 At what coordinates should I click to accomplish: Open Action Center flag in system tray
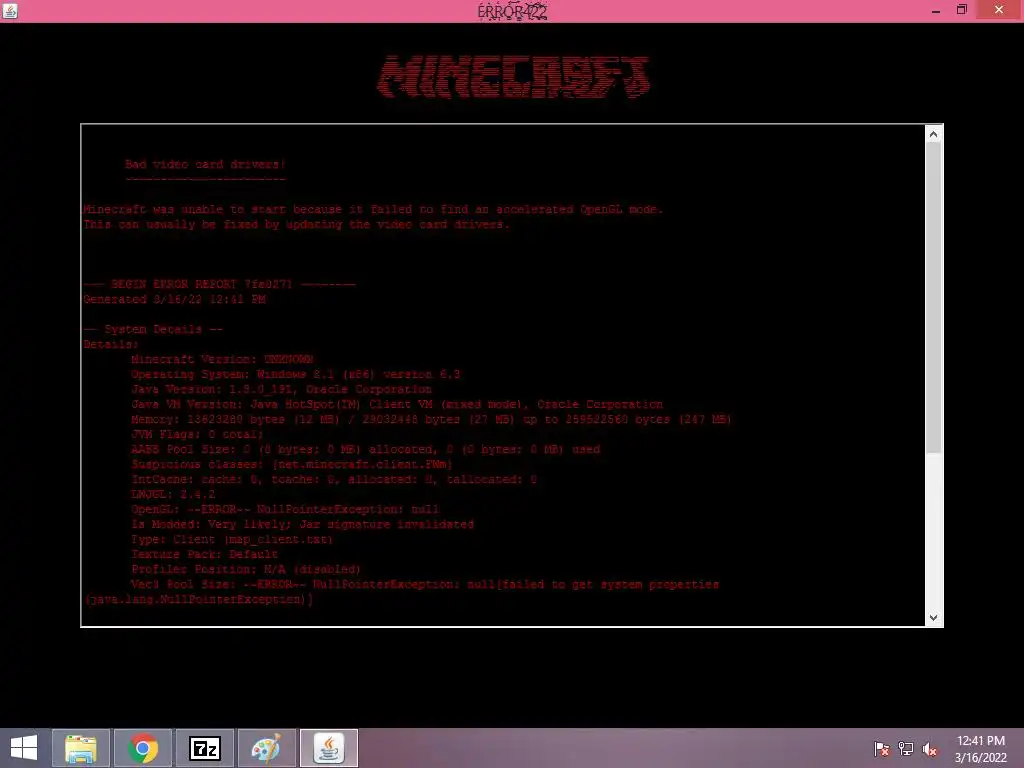click(x=881, y=749)
